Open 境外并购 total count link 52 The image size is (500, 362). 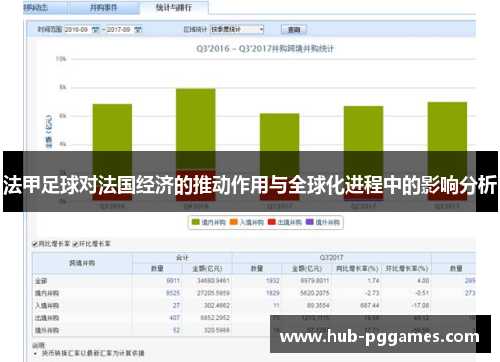tap(176, 330)
